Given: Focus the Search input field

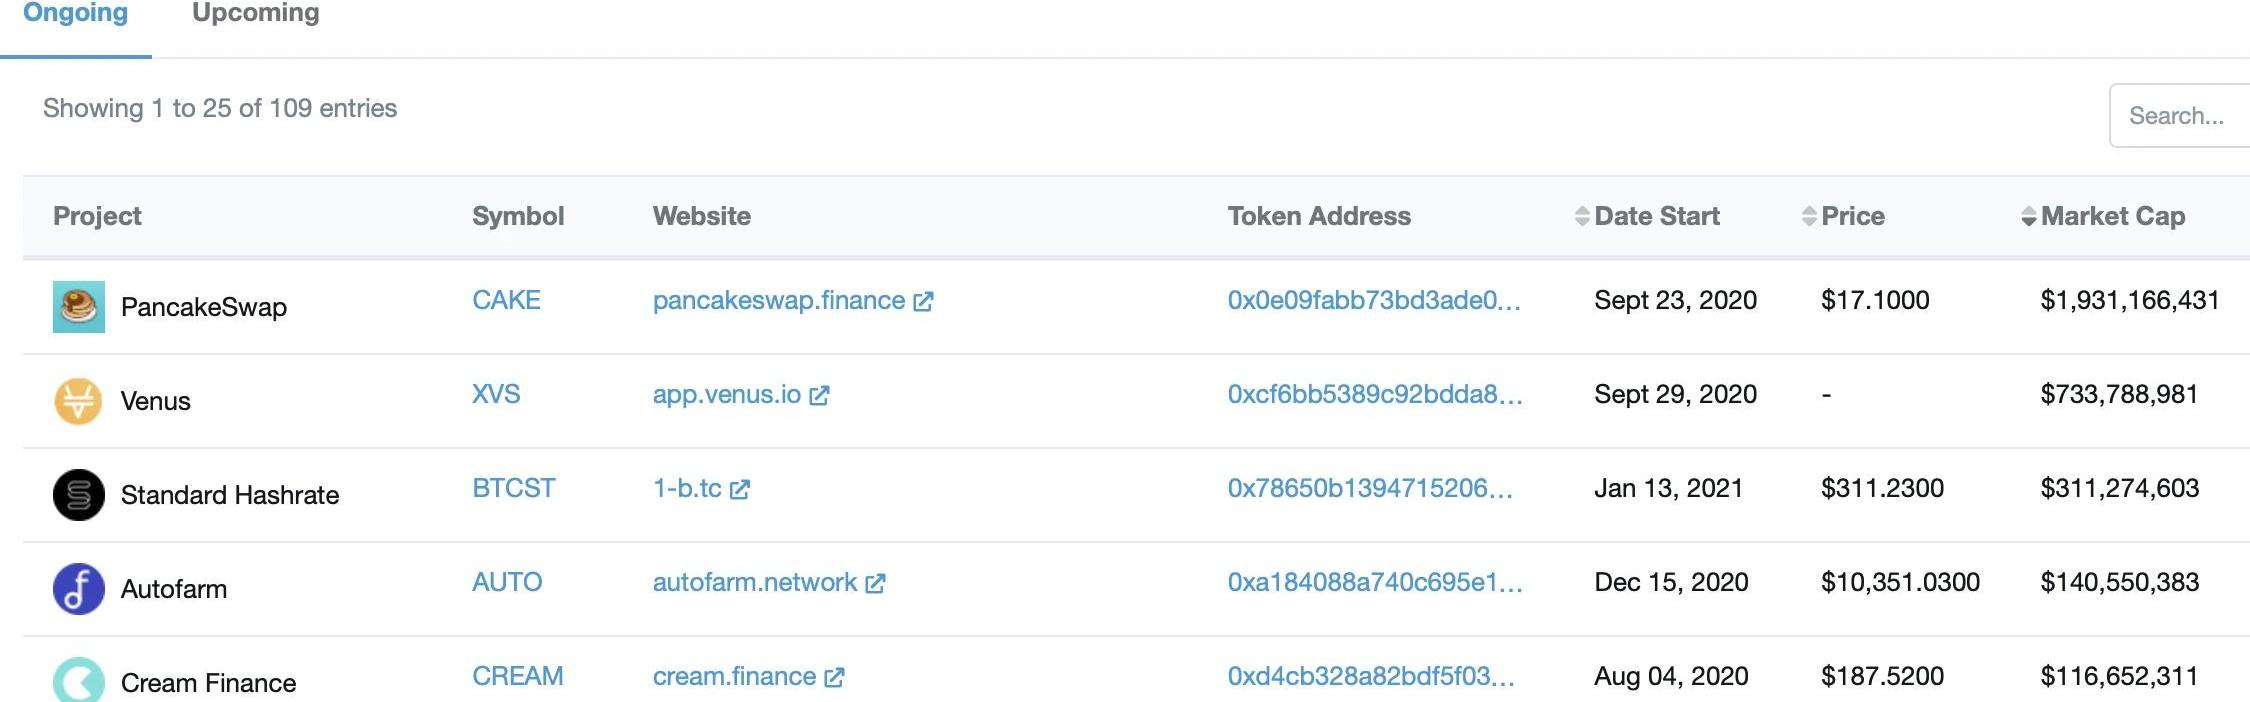Looking at the screenshot, I should (2180, 116).
